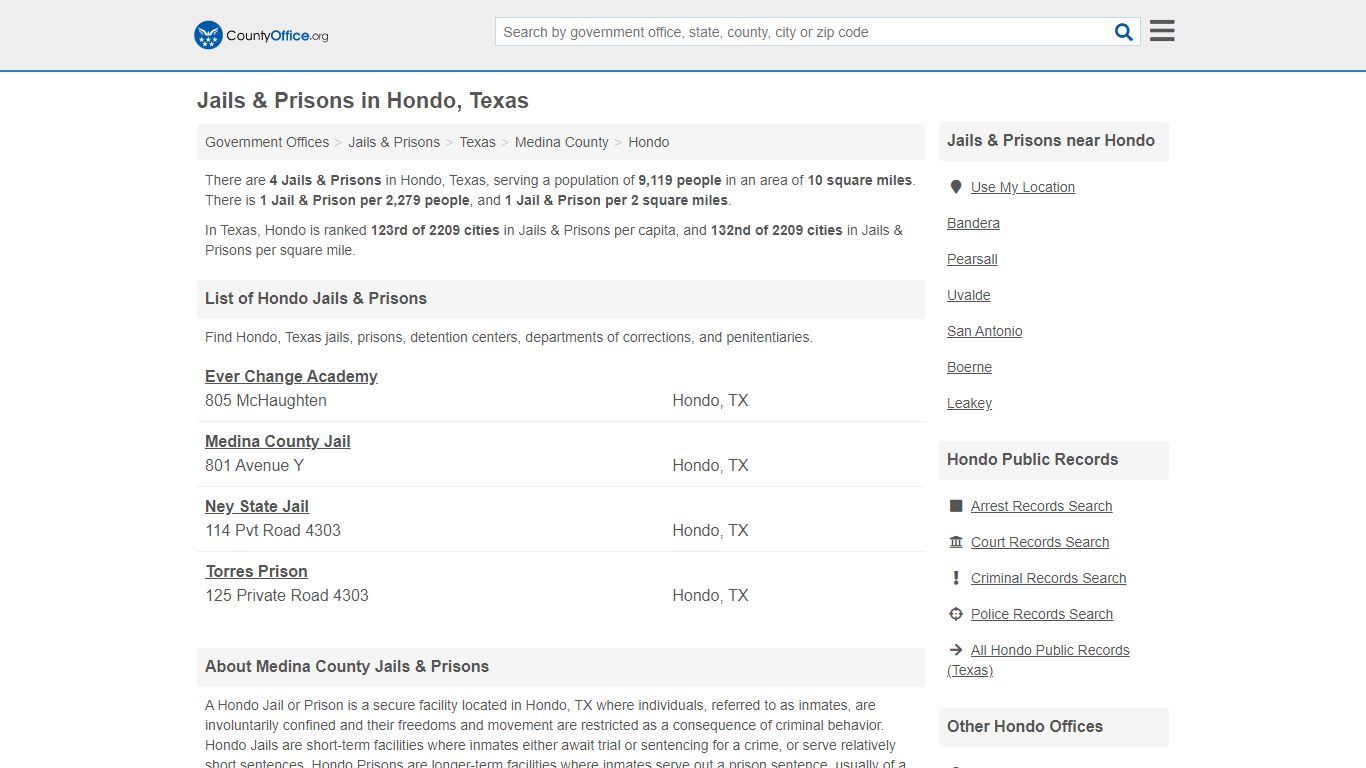Select the Texas breadcrumb link
Image resolution: width=1366 pixels, height=768 pixels.
coord(477,142)
